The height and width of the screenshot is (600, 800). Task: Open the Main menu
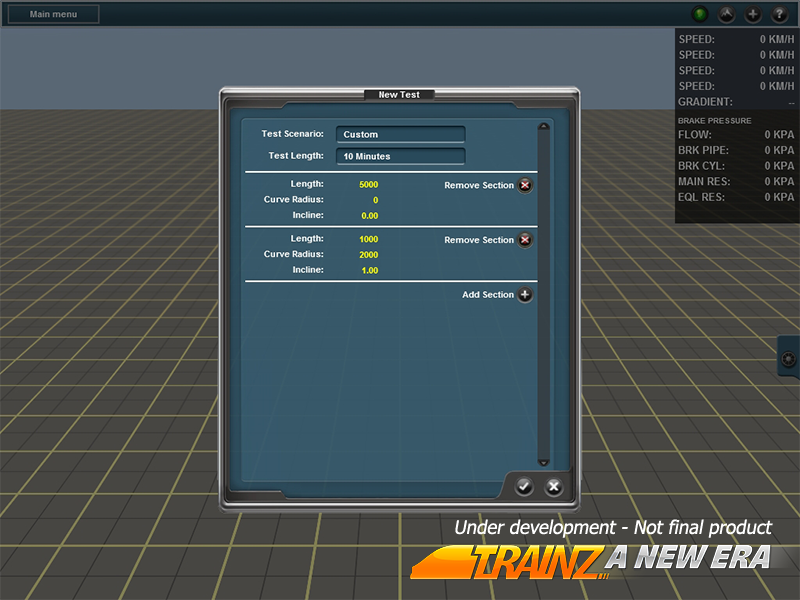(52, 13)
